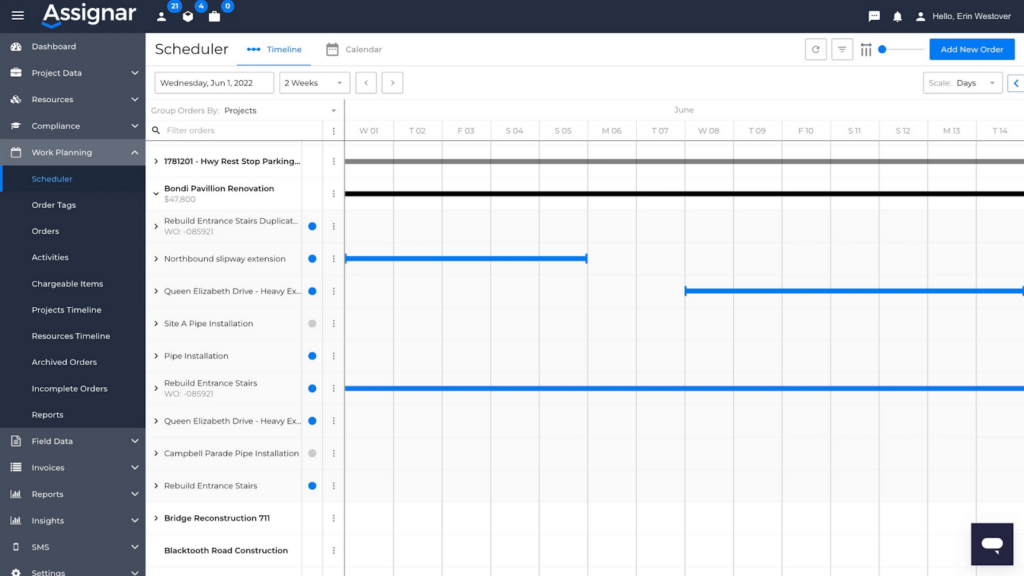Screen dimensions: 1024x576
Task: Refresh the scheduler timeline
Action: click(815, 48)
